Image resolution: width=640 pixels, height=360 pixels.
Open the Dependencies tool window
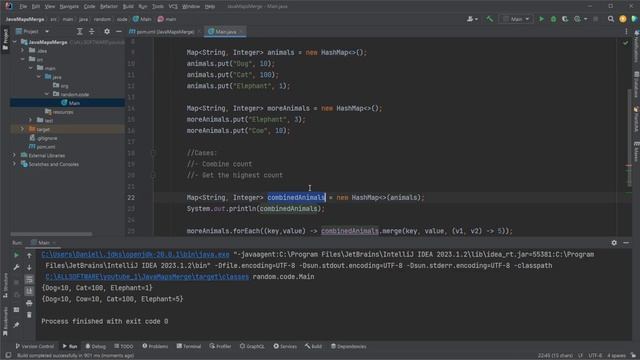348,346
